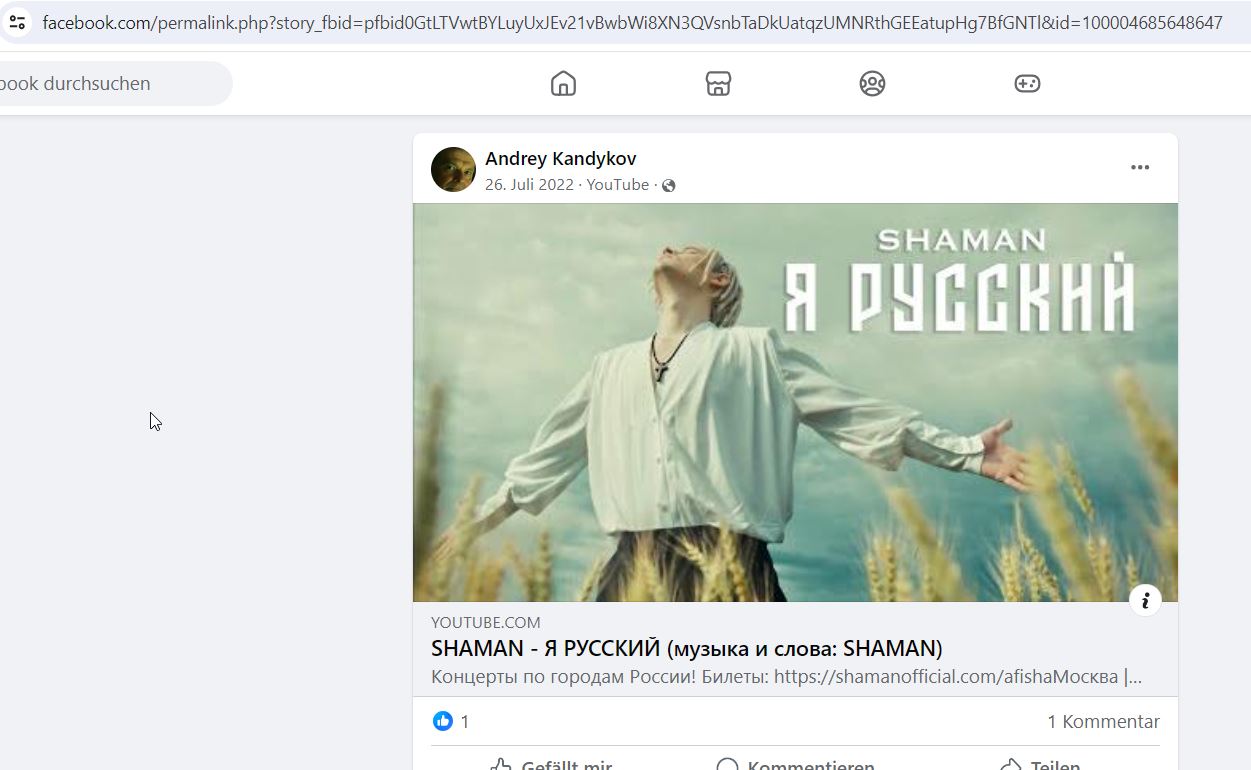Open the Facebook Home icon

[x=563, y=83]
